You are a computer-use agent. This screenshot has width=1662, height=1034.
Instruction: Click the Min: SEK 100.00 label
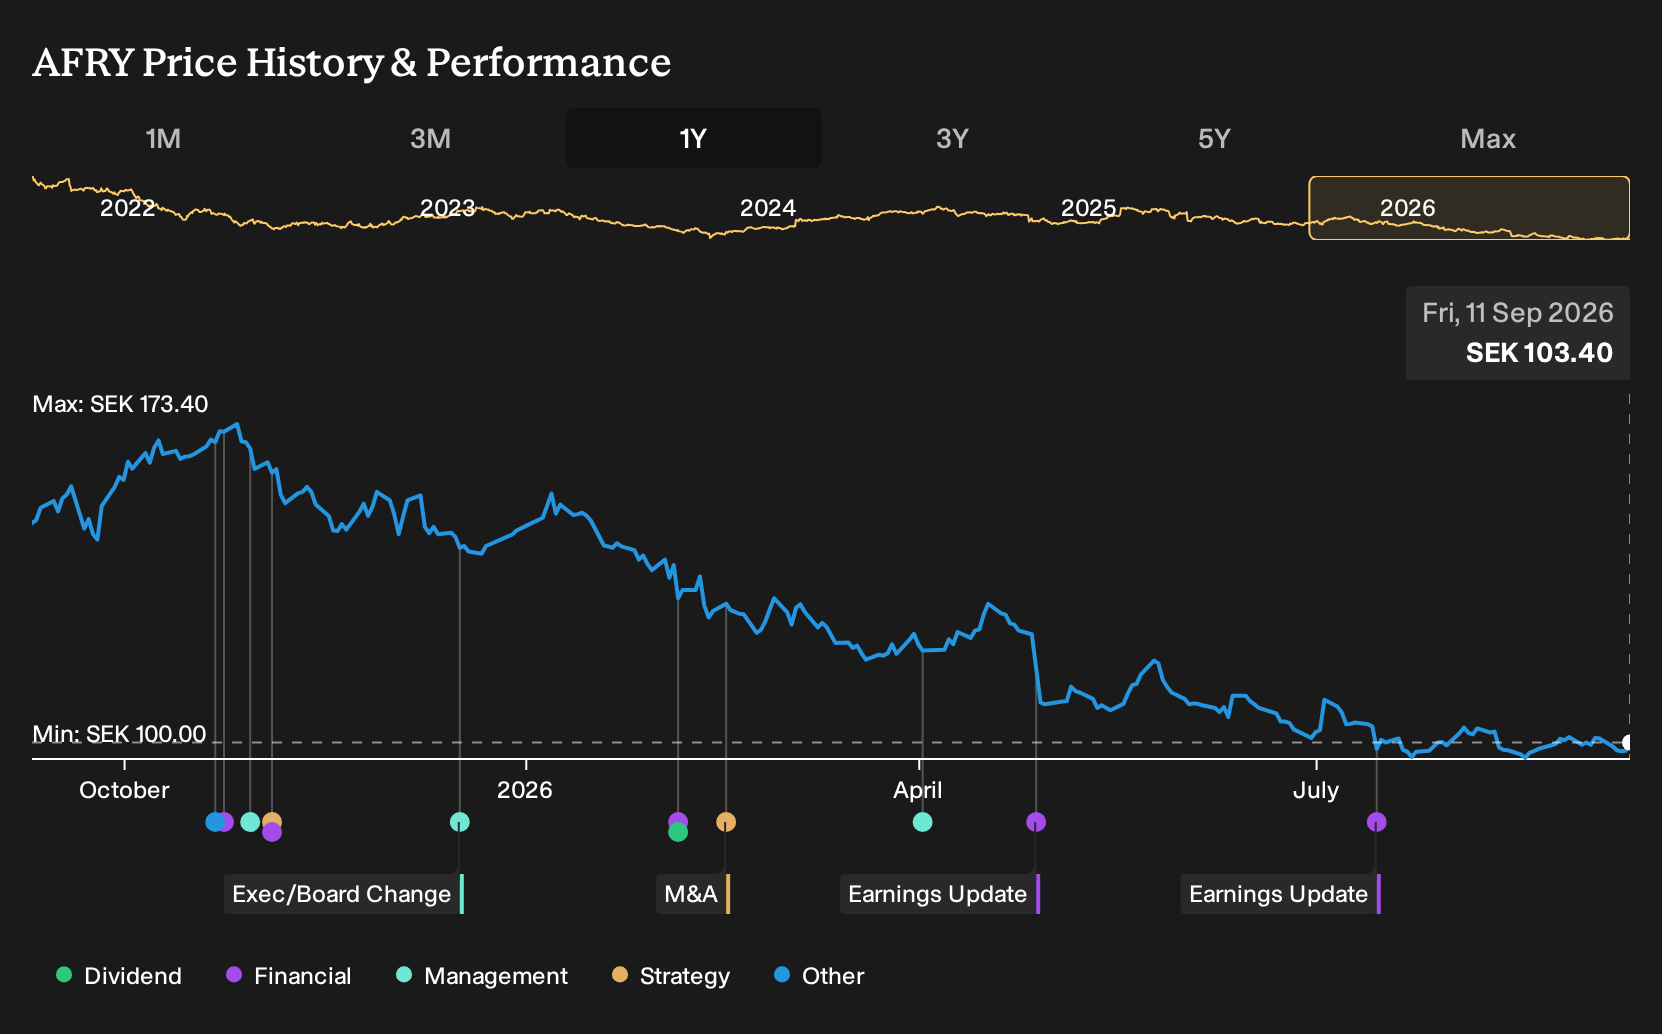[x=119, y=734]
